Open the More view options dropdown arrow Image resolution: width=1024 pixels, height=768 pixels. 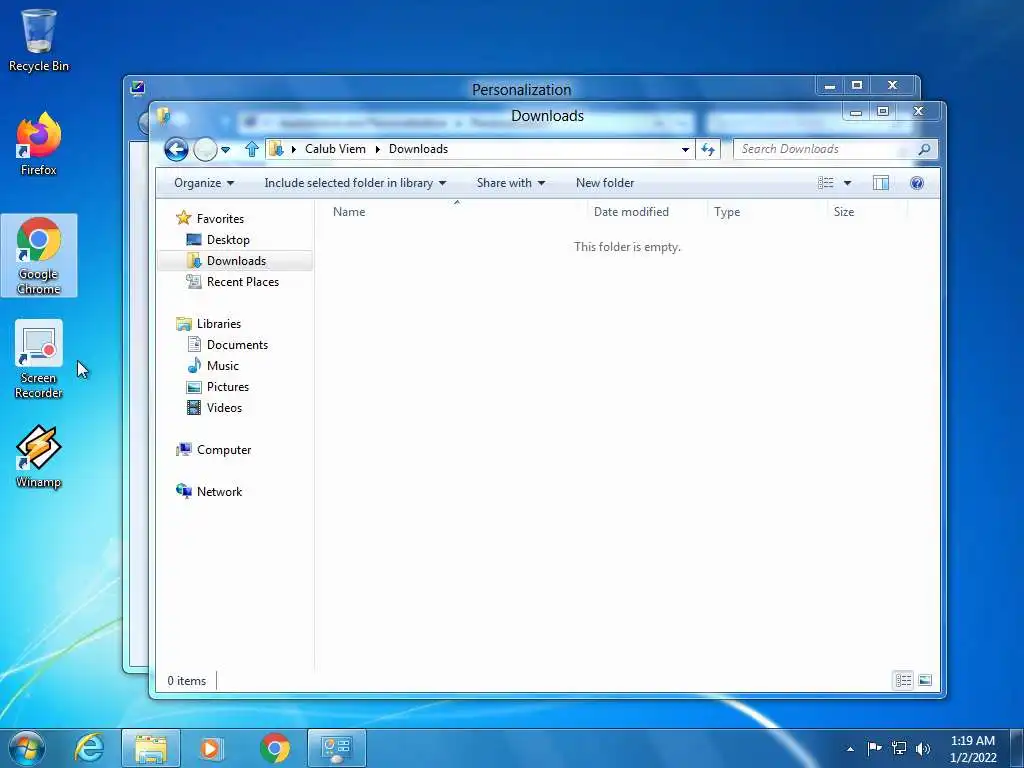847,183
